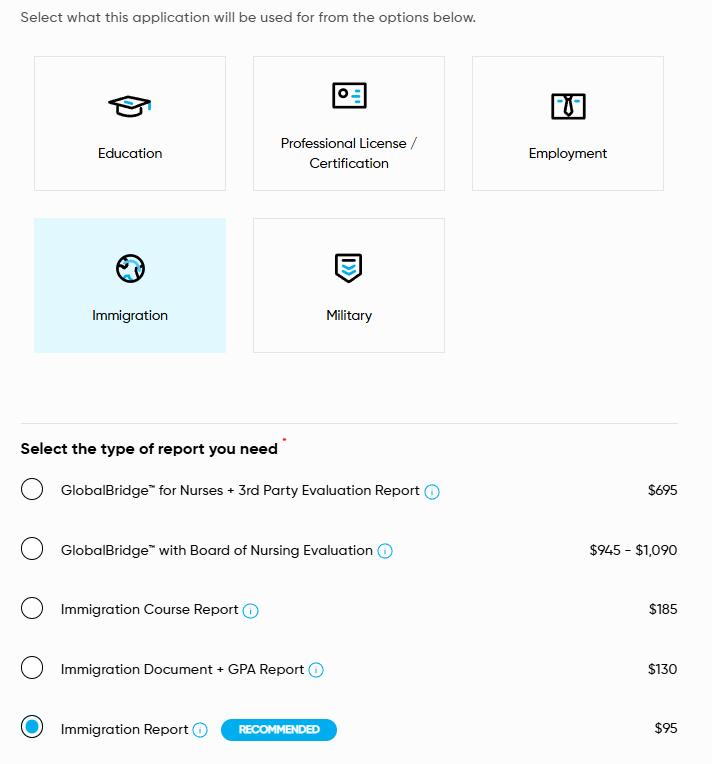Screen dimensions: 712x764
Task: Select GlobalBridge with Board of Nursing radio button
Action: (32, 549)
